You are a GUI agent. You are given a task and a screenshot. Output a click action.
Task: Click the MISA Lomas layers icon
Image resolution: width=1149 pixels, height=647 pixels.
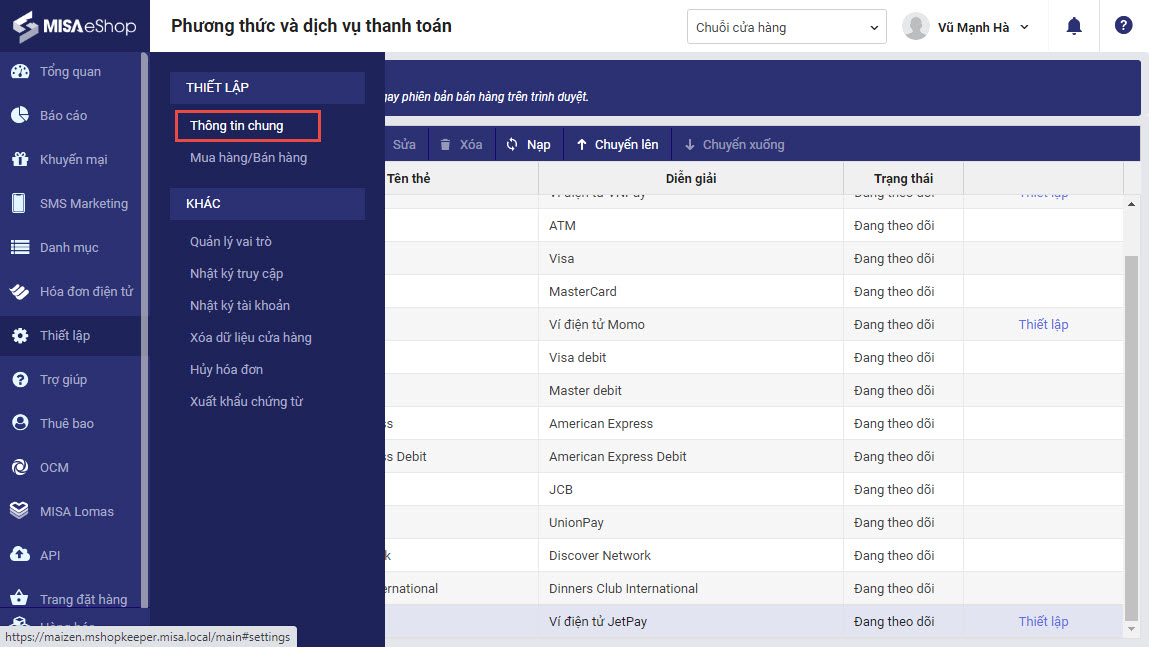pyautogui.click(x=19, y=512)
